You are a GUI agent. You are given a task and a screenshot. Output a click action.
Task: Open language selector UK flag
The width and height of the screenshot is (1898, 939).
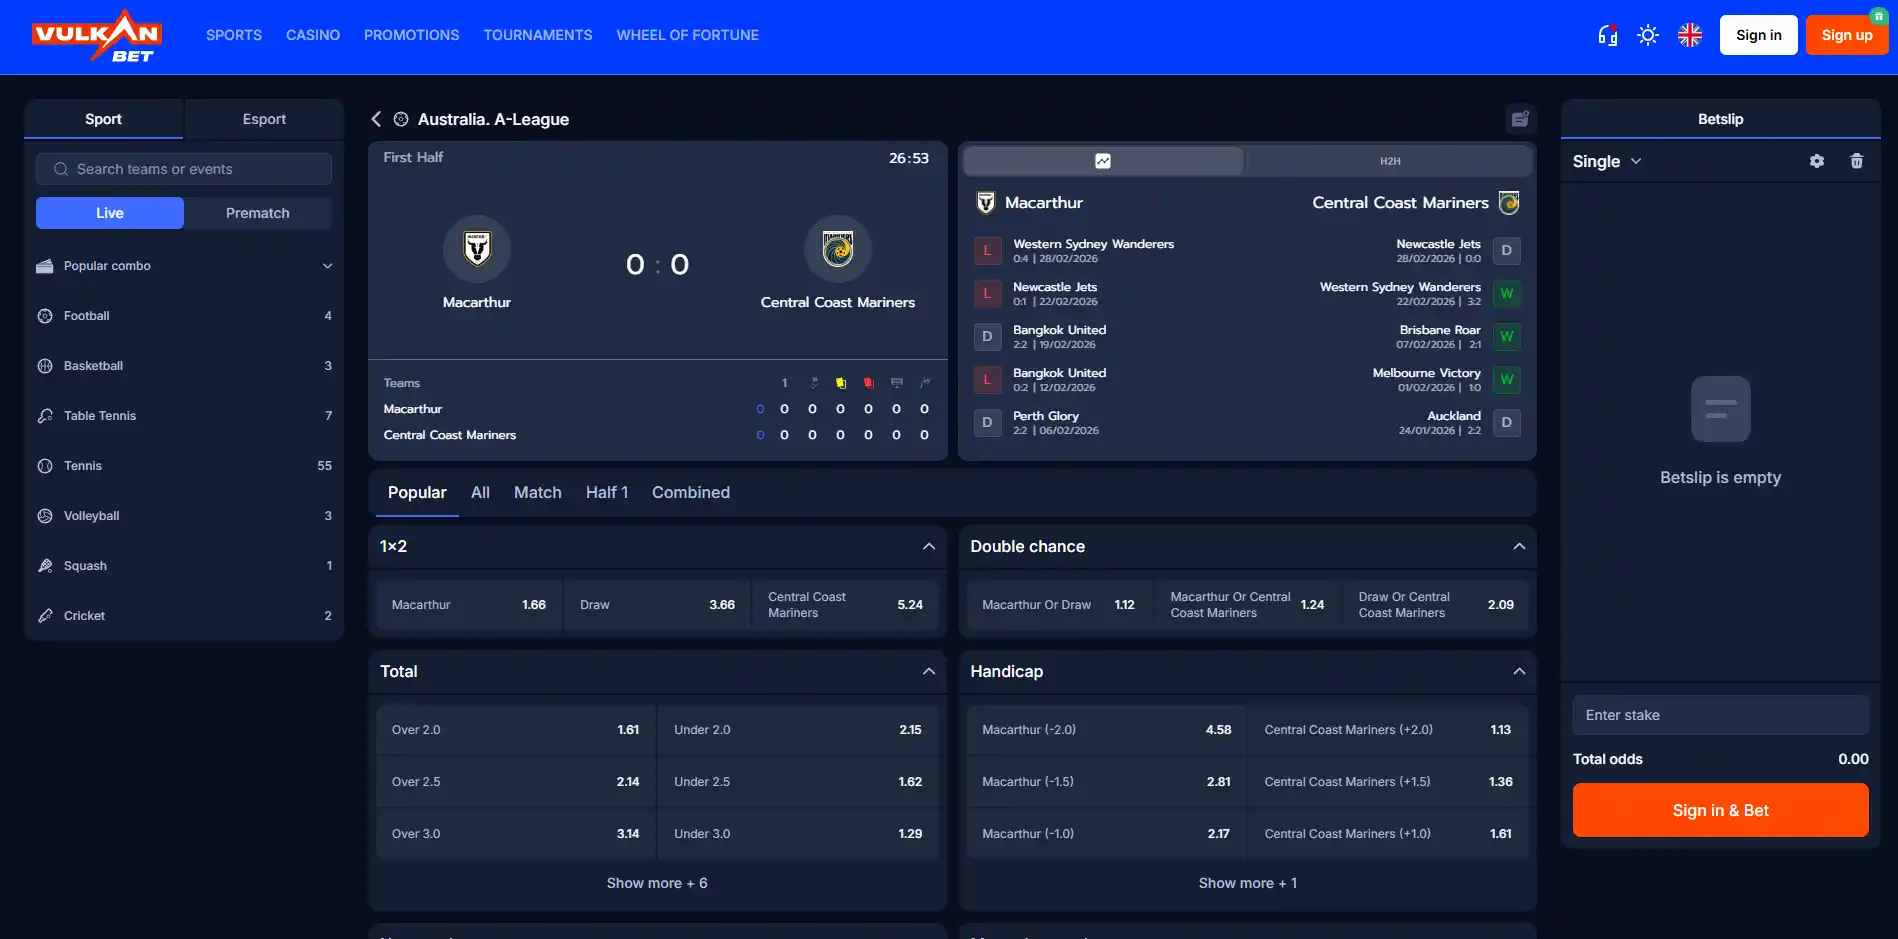click(x=1690, y=35)
